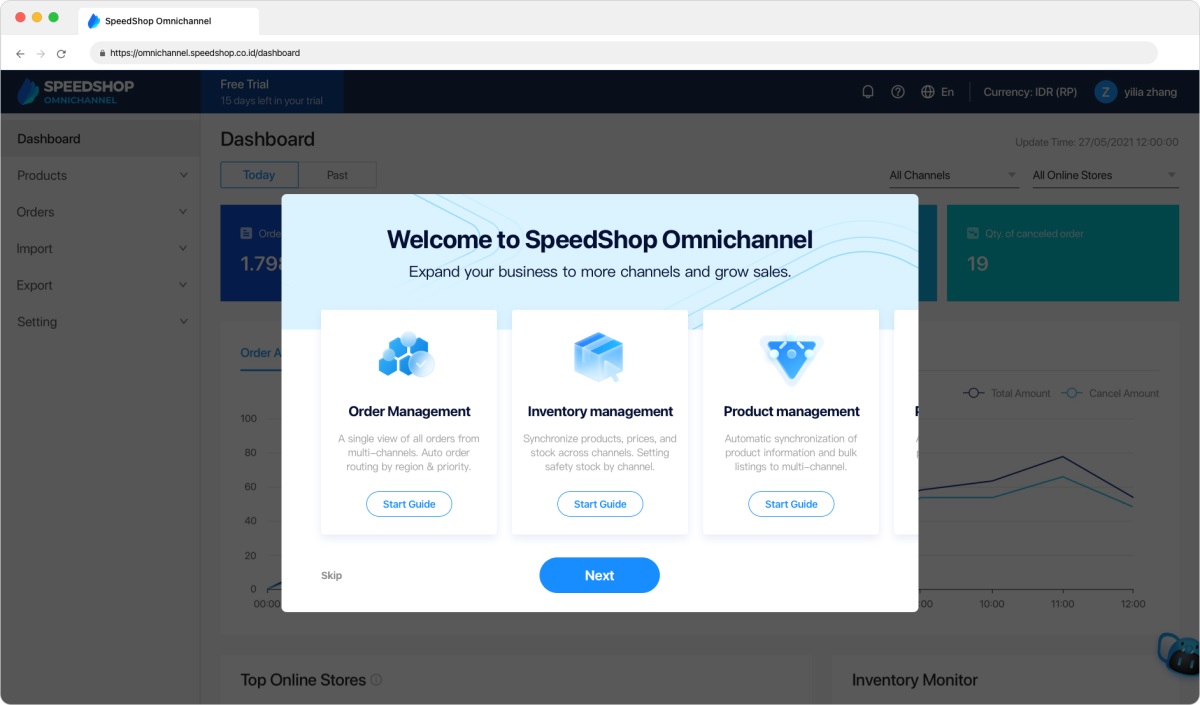This screenshot has width=1200, height=705.
Task: Start Guide for Inventory management
Action: (x=600, y=504)
